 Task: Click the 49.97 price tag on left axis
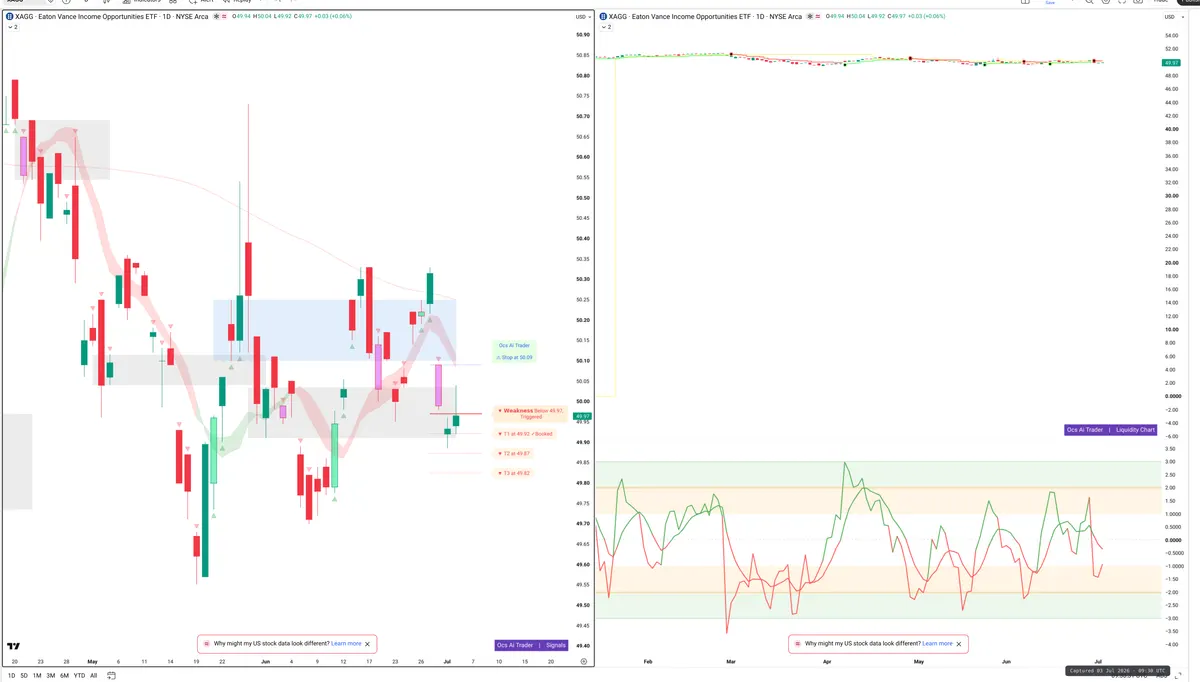pyautogui.click(x=583, y=416)
